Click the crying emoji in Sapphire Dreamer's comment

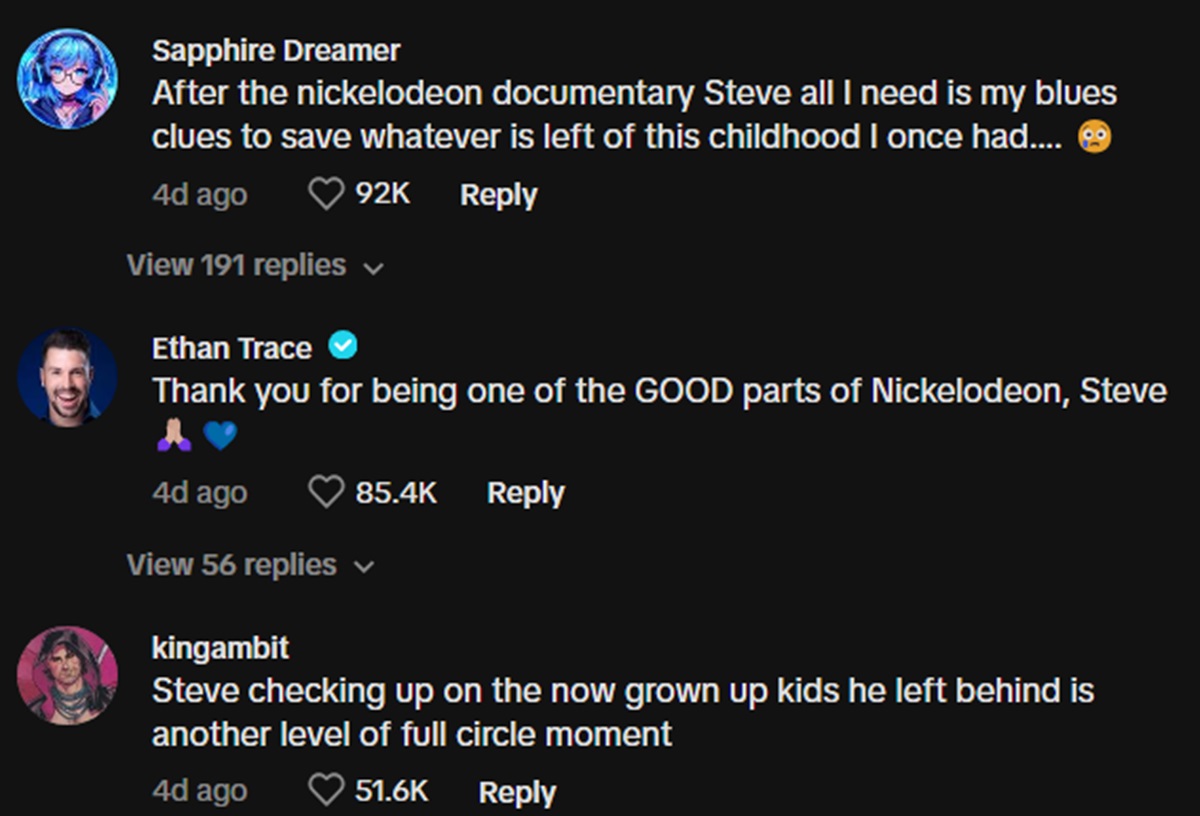(x=1095, y=138)
